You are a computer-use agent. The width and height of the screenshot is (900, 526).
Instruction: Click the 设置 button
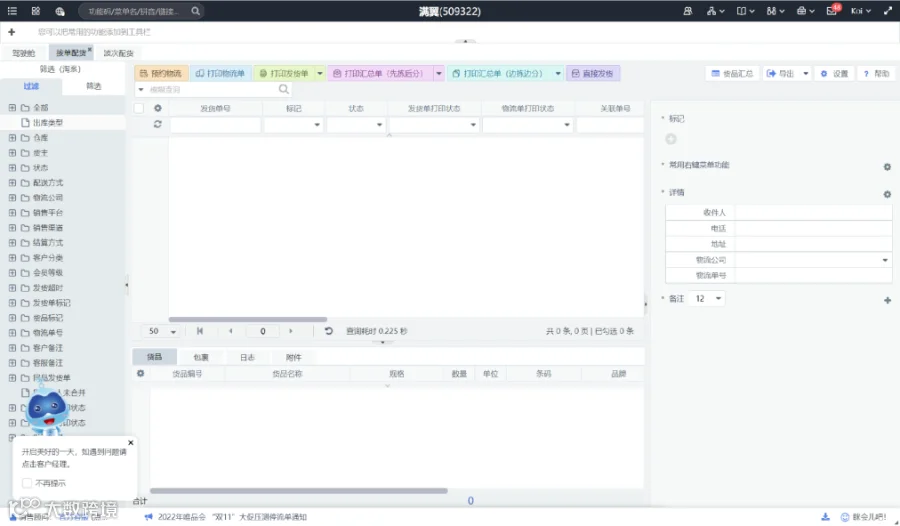835,74
